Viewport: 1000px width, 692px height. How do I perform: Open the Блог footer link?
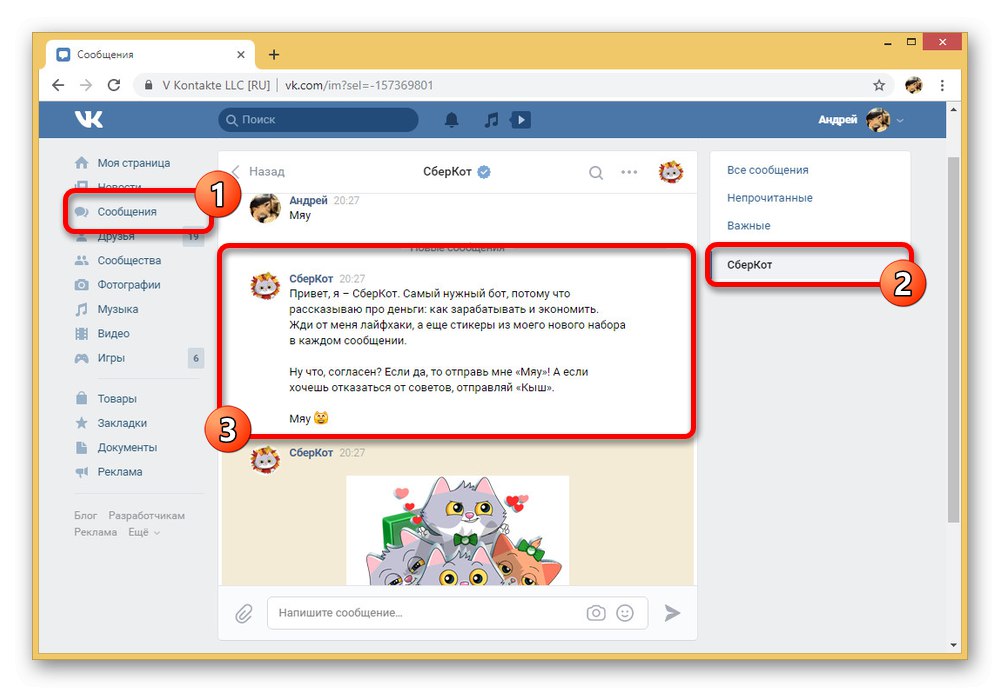pyautogui.click(x=85, y=515)
